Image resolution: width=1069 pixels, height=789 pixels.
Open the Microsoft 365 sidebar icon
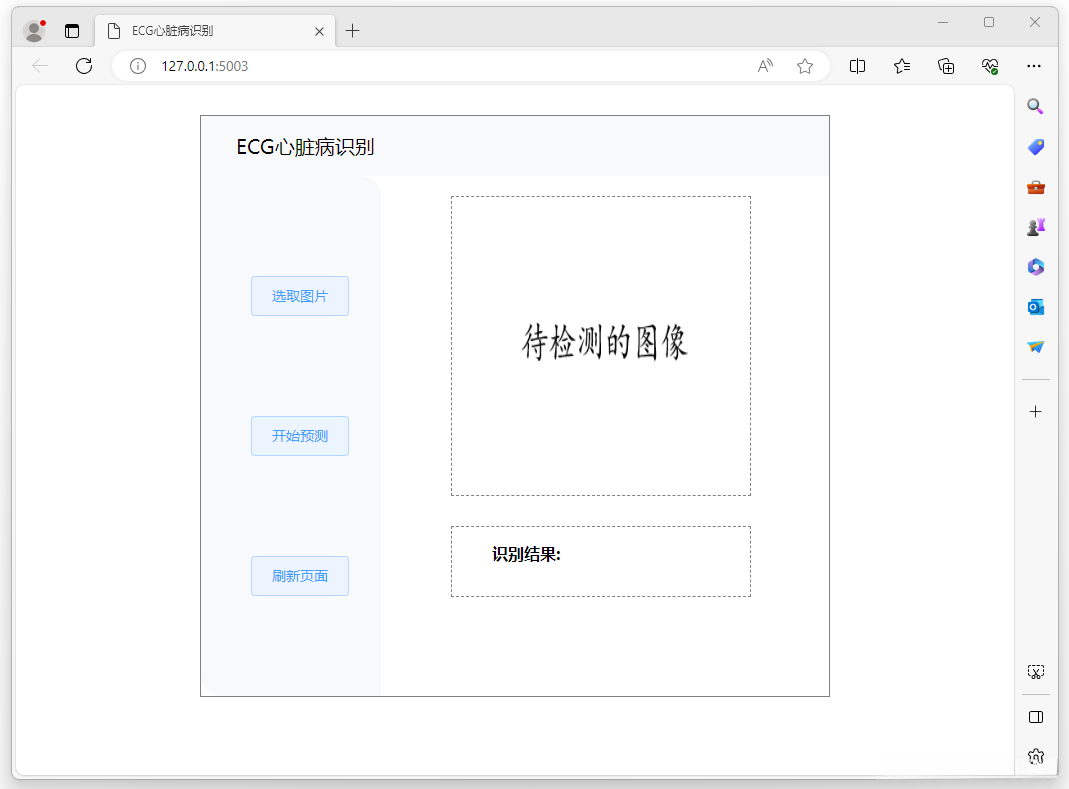pos(1035,267)
